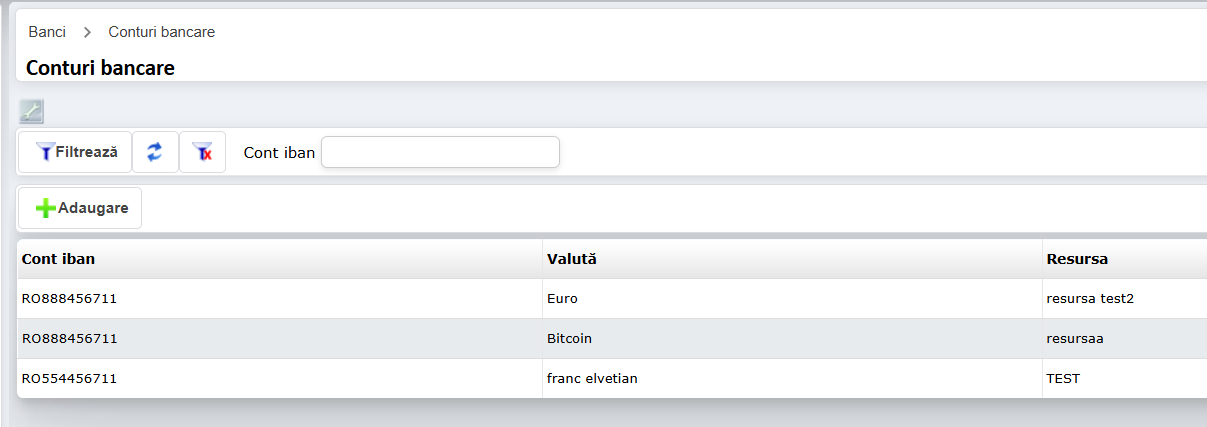Screen dimensions: 1207x427
Task: Click the resursaa resource cell
Action: click(1075, 338)
